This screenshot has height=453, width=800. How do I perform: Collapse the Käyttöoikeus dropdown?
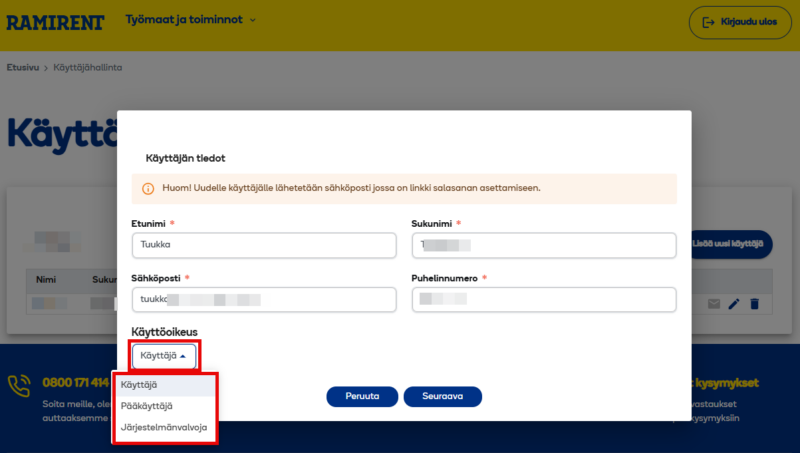(163, 356)
